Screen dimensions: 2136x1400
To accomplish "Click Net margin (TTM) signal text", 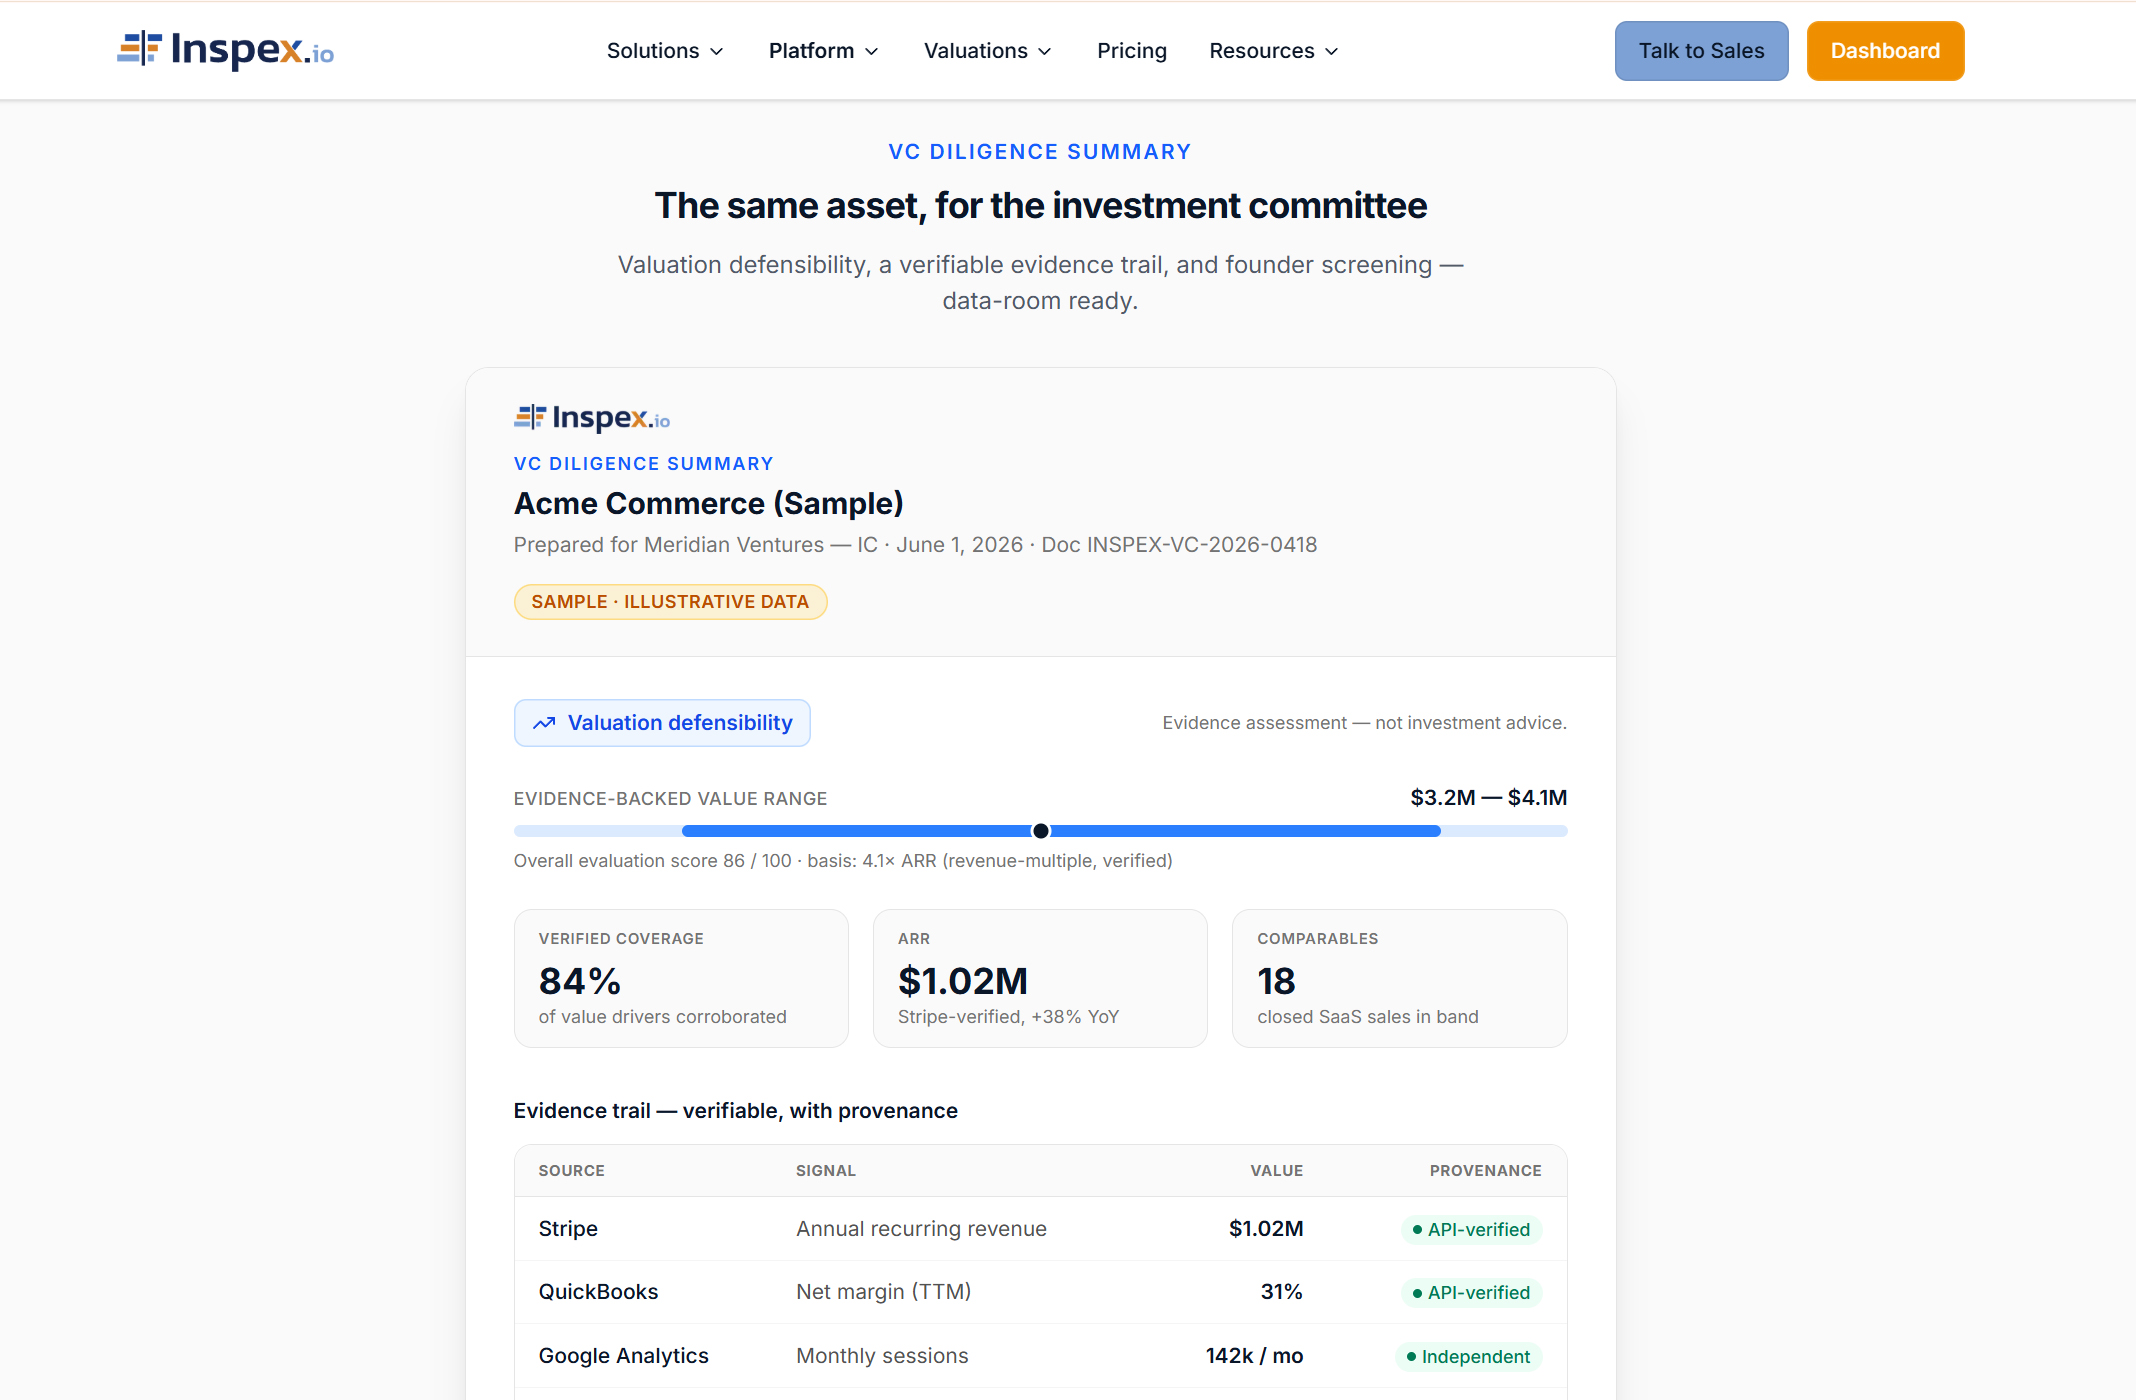I will [x=883, y=1292].
